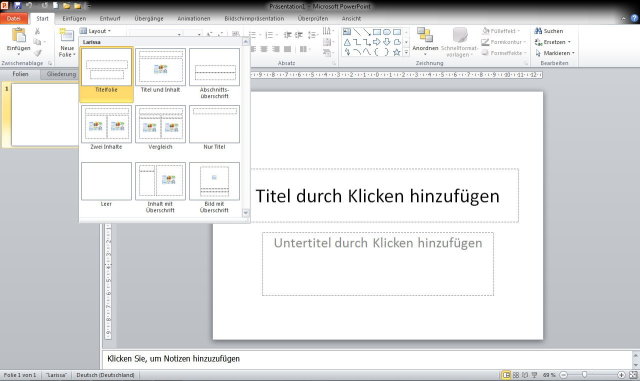This screenshot has height=381, width=640.
Task: Click the Deutsch (Deutschland) language status entry
Action: click(105, 375)
